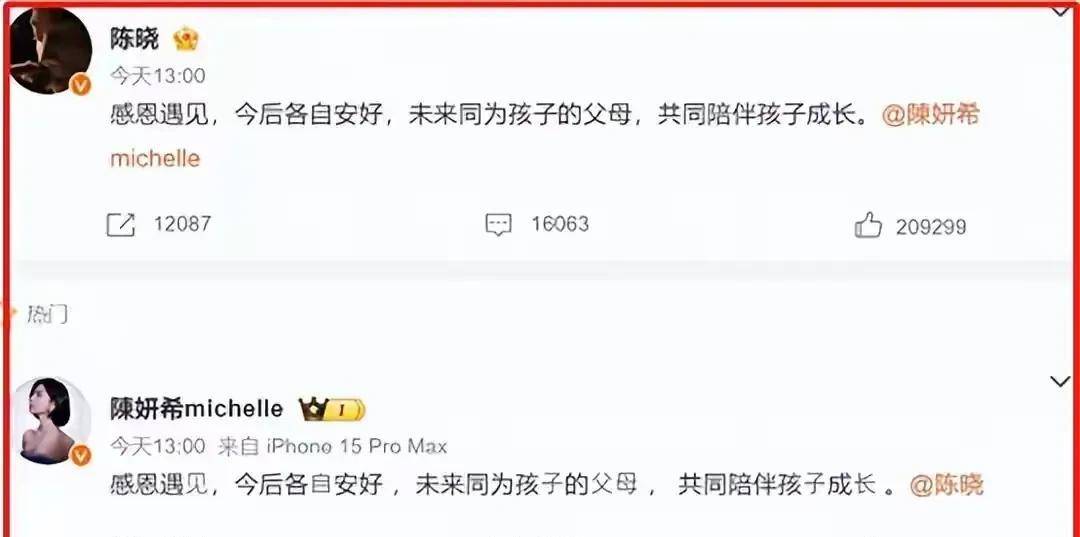
Task: Click the repost icon under 陈晓's post
Action: click(121, 224)
